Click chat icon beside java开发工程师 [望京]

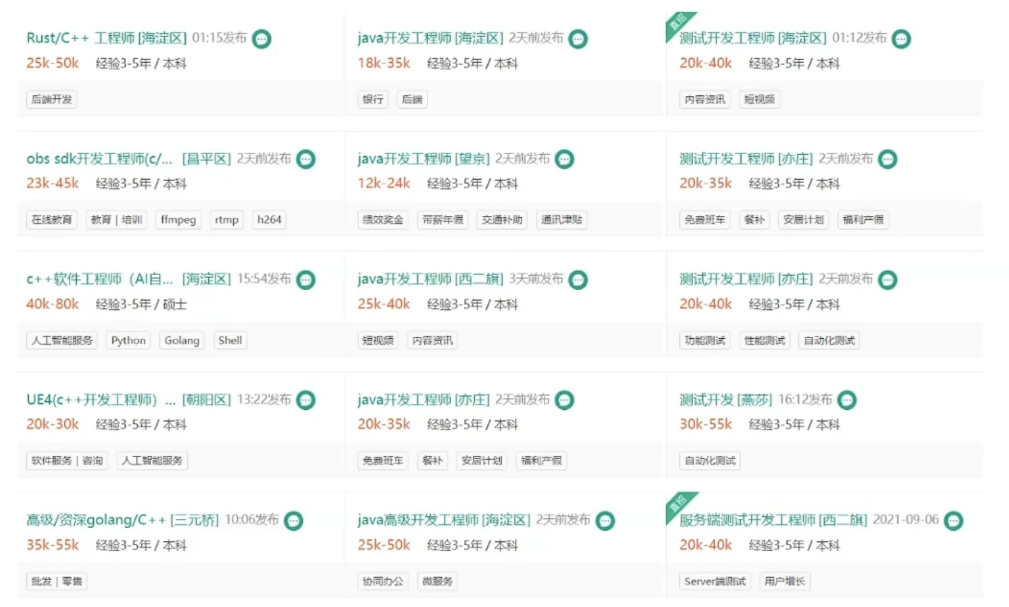[564, 159]
